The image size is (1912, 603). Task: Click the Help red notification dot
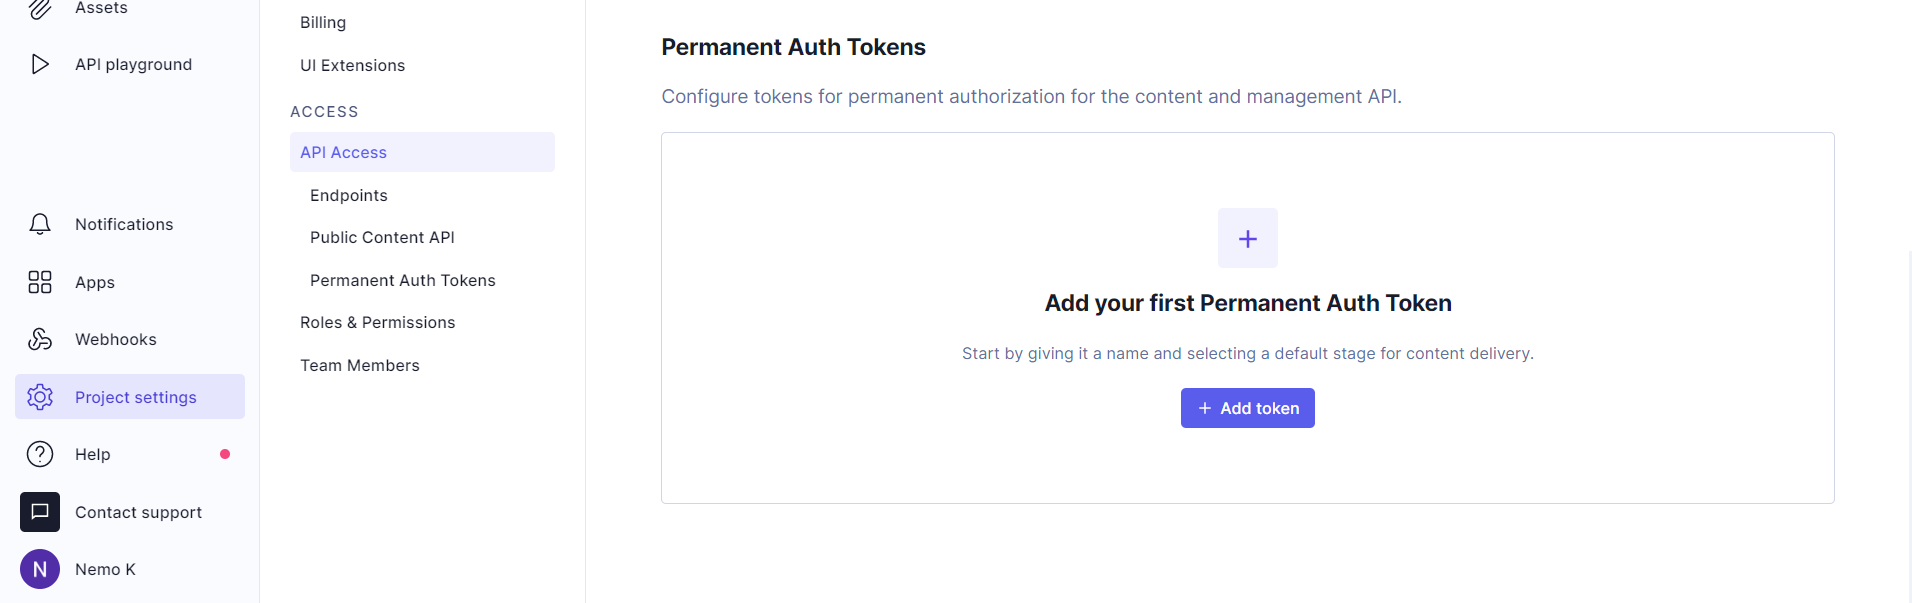pos(225,454)
